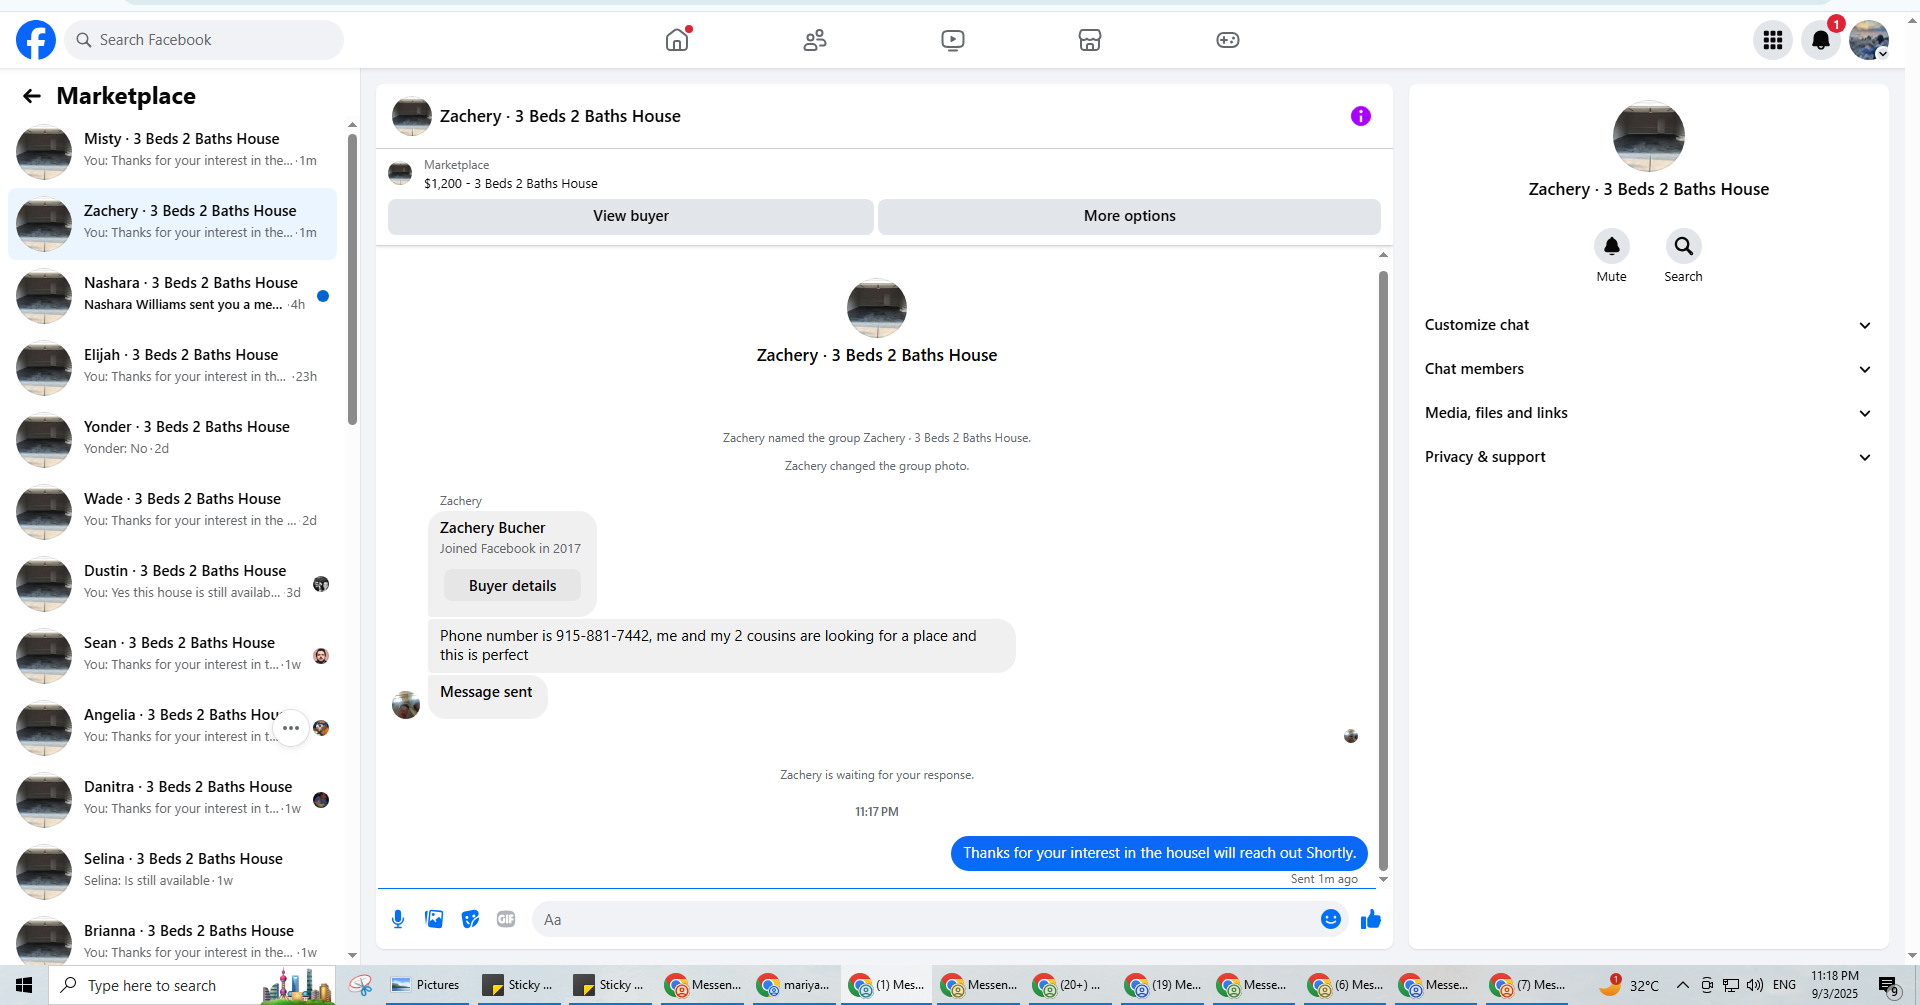Send a thumbs-up like

click(x=1371, y=919)
